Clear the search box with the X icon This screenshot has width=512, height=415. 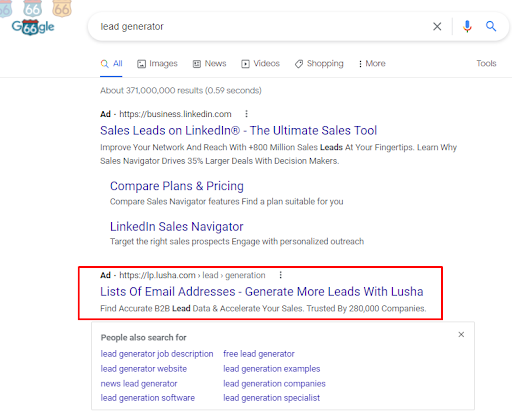pyautogui.click(x=437, y=26)
